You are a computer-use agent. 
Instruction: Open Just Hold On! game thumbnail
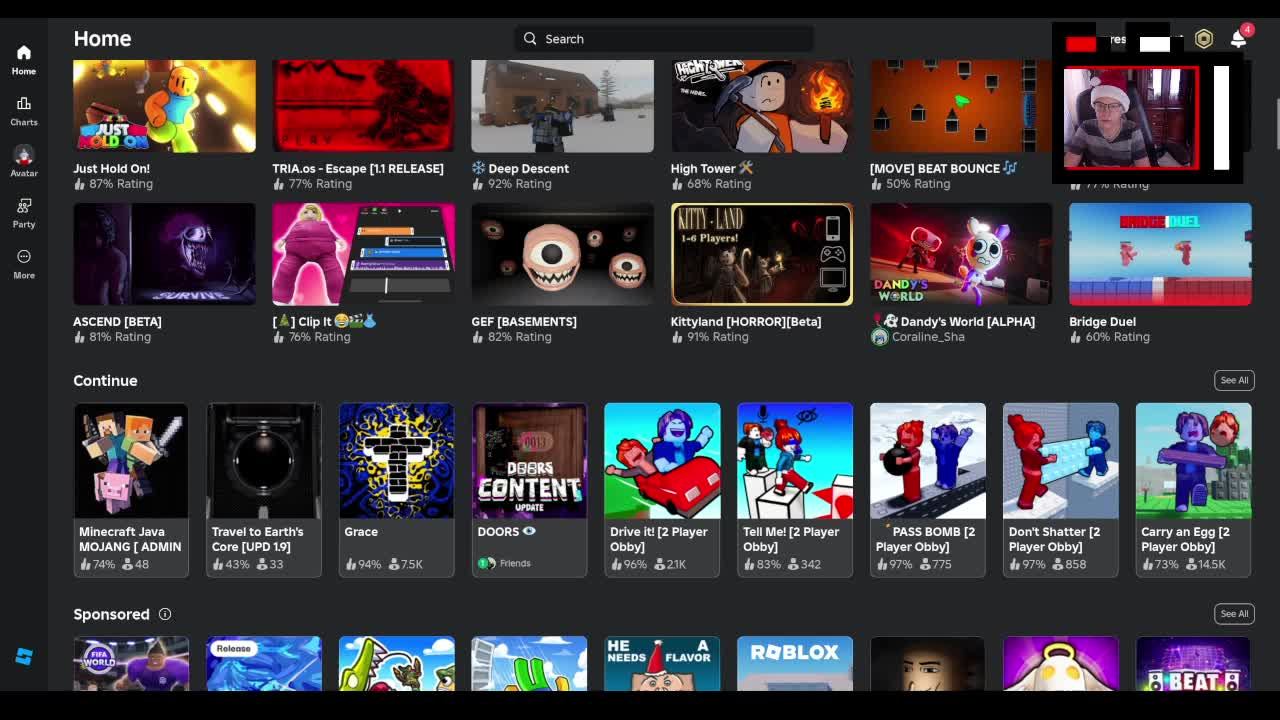(x=164, y=106)
